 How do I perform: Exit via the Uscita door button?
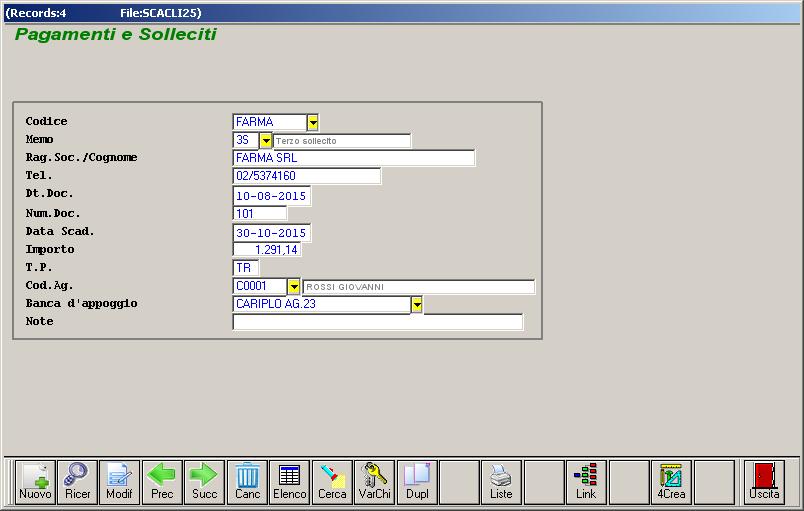(764, 482)
